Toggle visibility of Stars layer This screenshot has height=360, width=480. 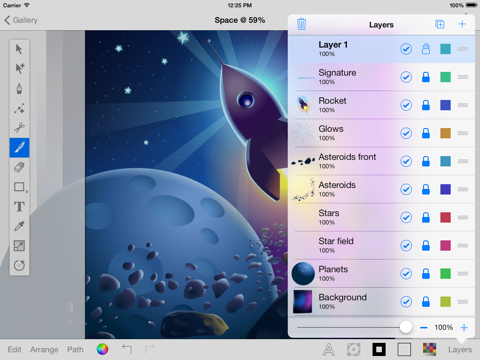point(406,217)
